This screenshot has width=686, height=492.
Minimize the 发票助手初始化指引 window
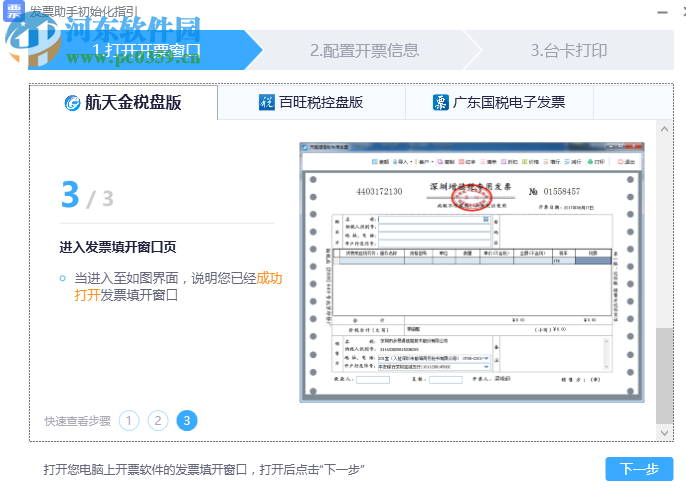pos(662,12)
